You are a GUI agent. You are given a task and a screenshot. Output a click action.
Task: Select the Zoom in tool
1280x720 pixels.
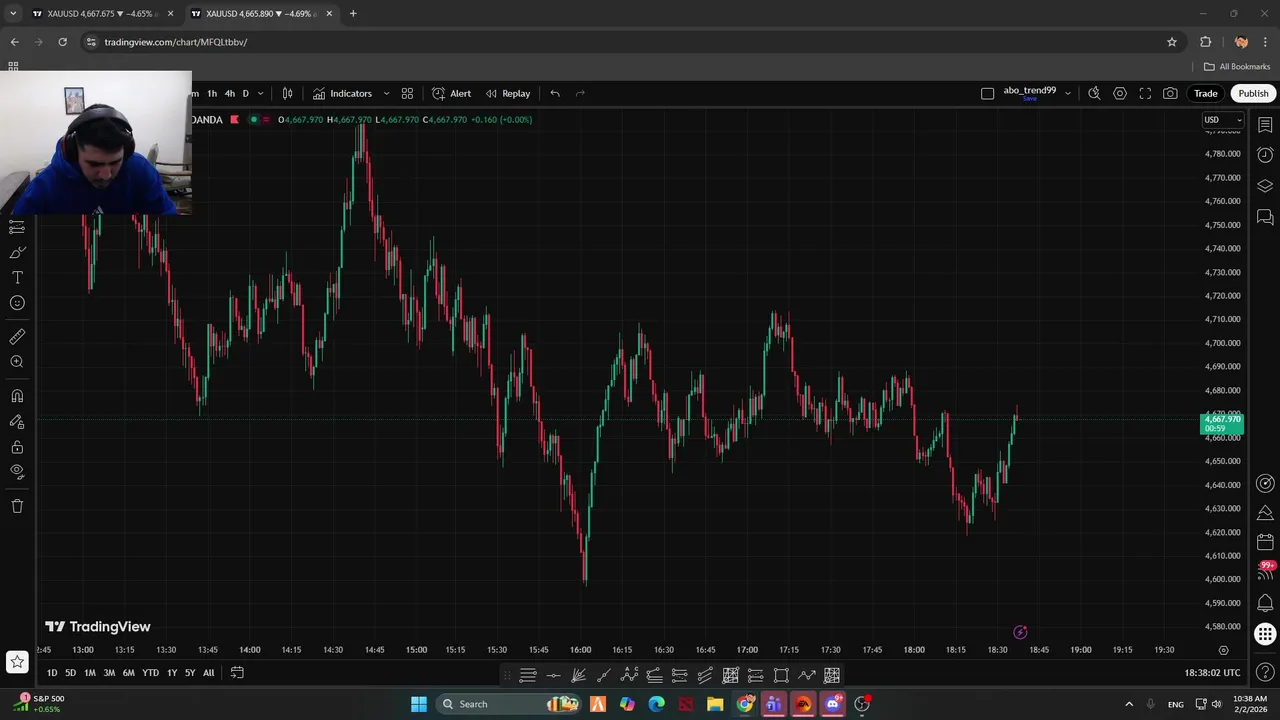point(17,362)
